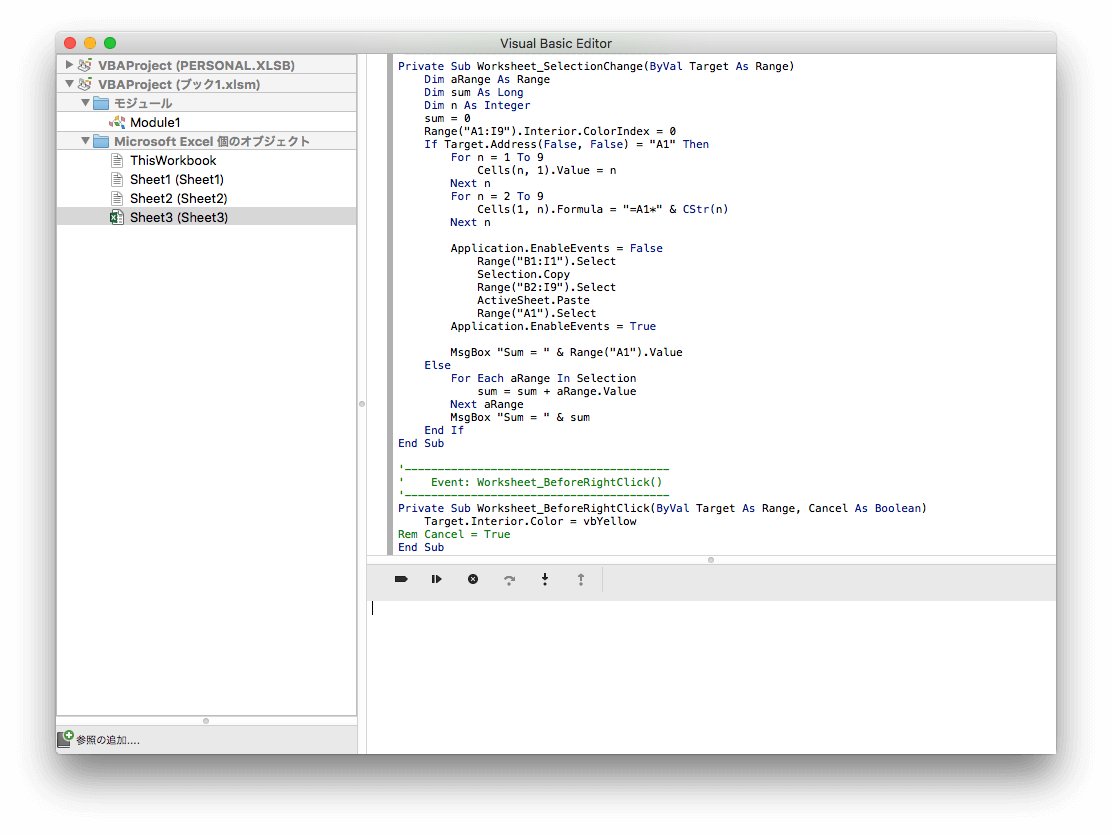Click the Stop/Reset circle-x icon

[x=473, y=579]
